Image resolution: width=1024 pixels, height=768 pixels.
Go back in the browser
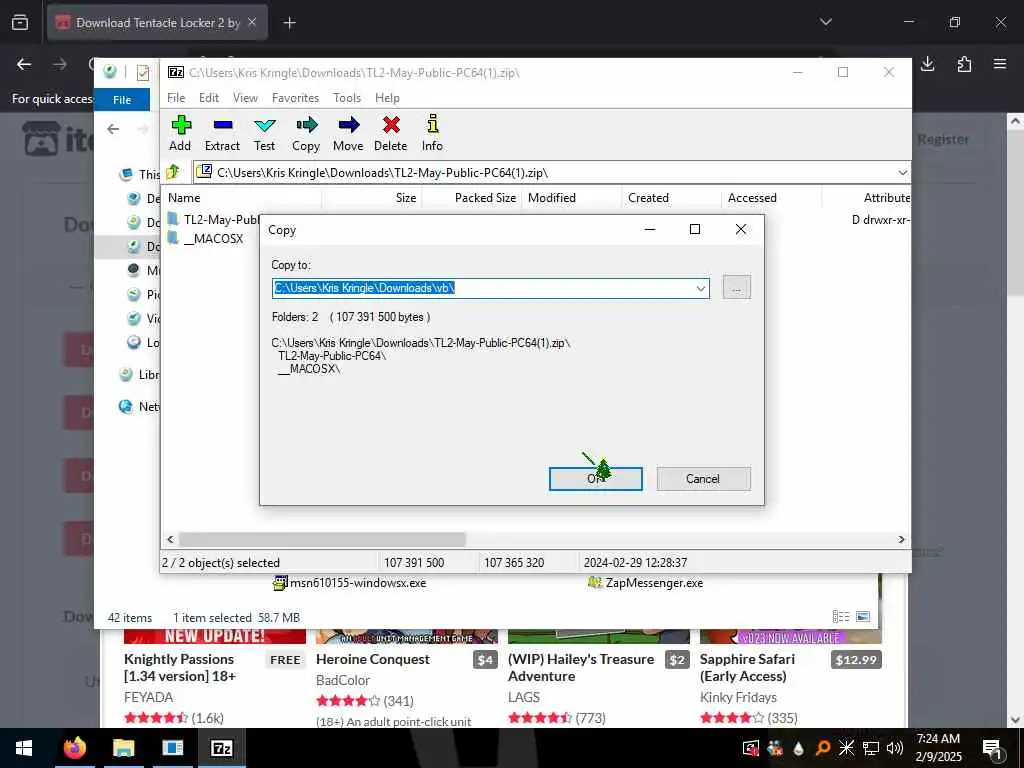point(24,64)
